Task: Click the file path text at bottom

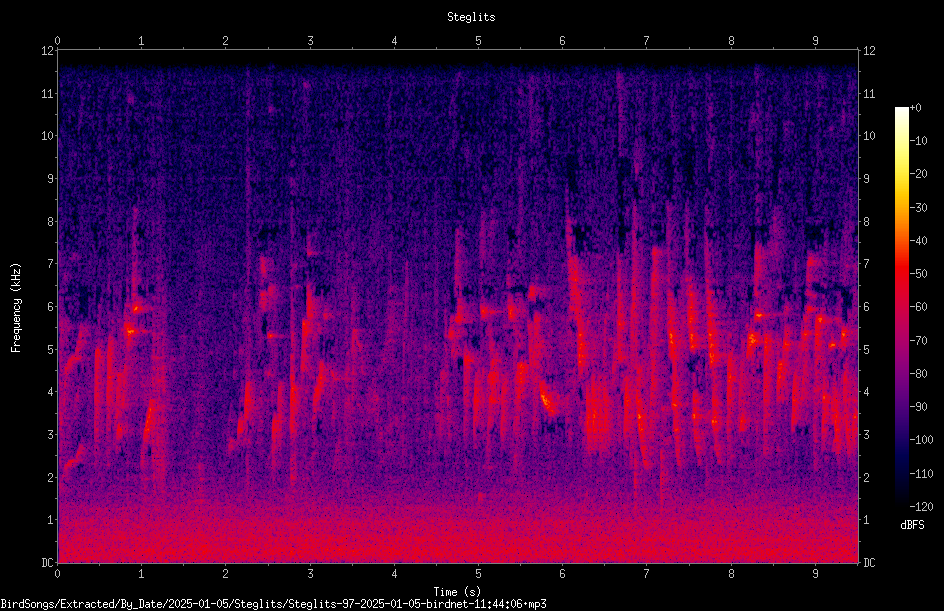Action: coord(273,604)
